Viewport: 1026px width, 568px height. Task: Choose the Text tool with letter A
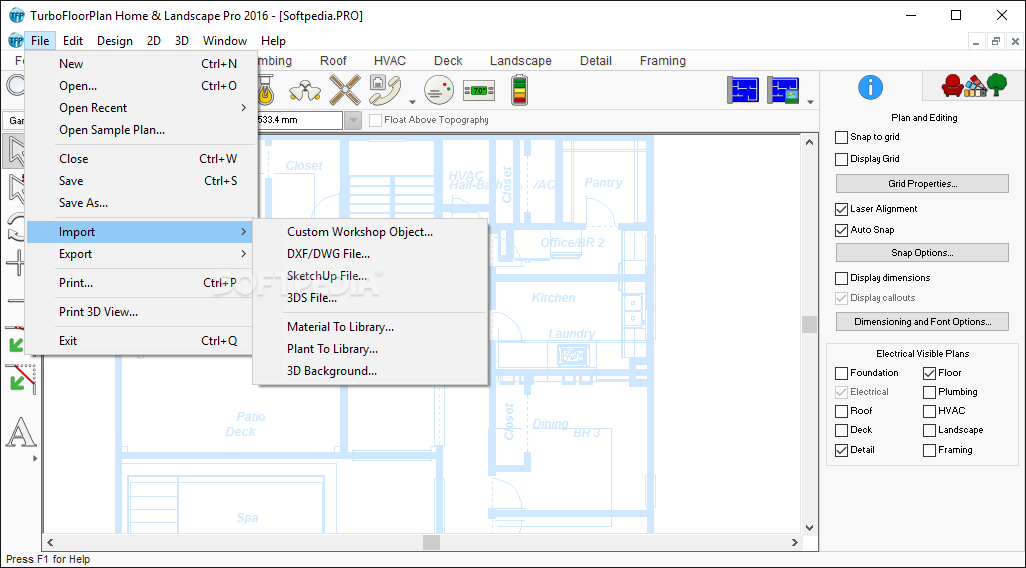[x=21, y=433]
